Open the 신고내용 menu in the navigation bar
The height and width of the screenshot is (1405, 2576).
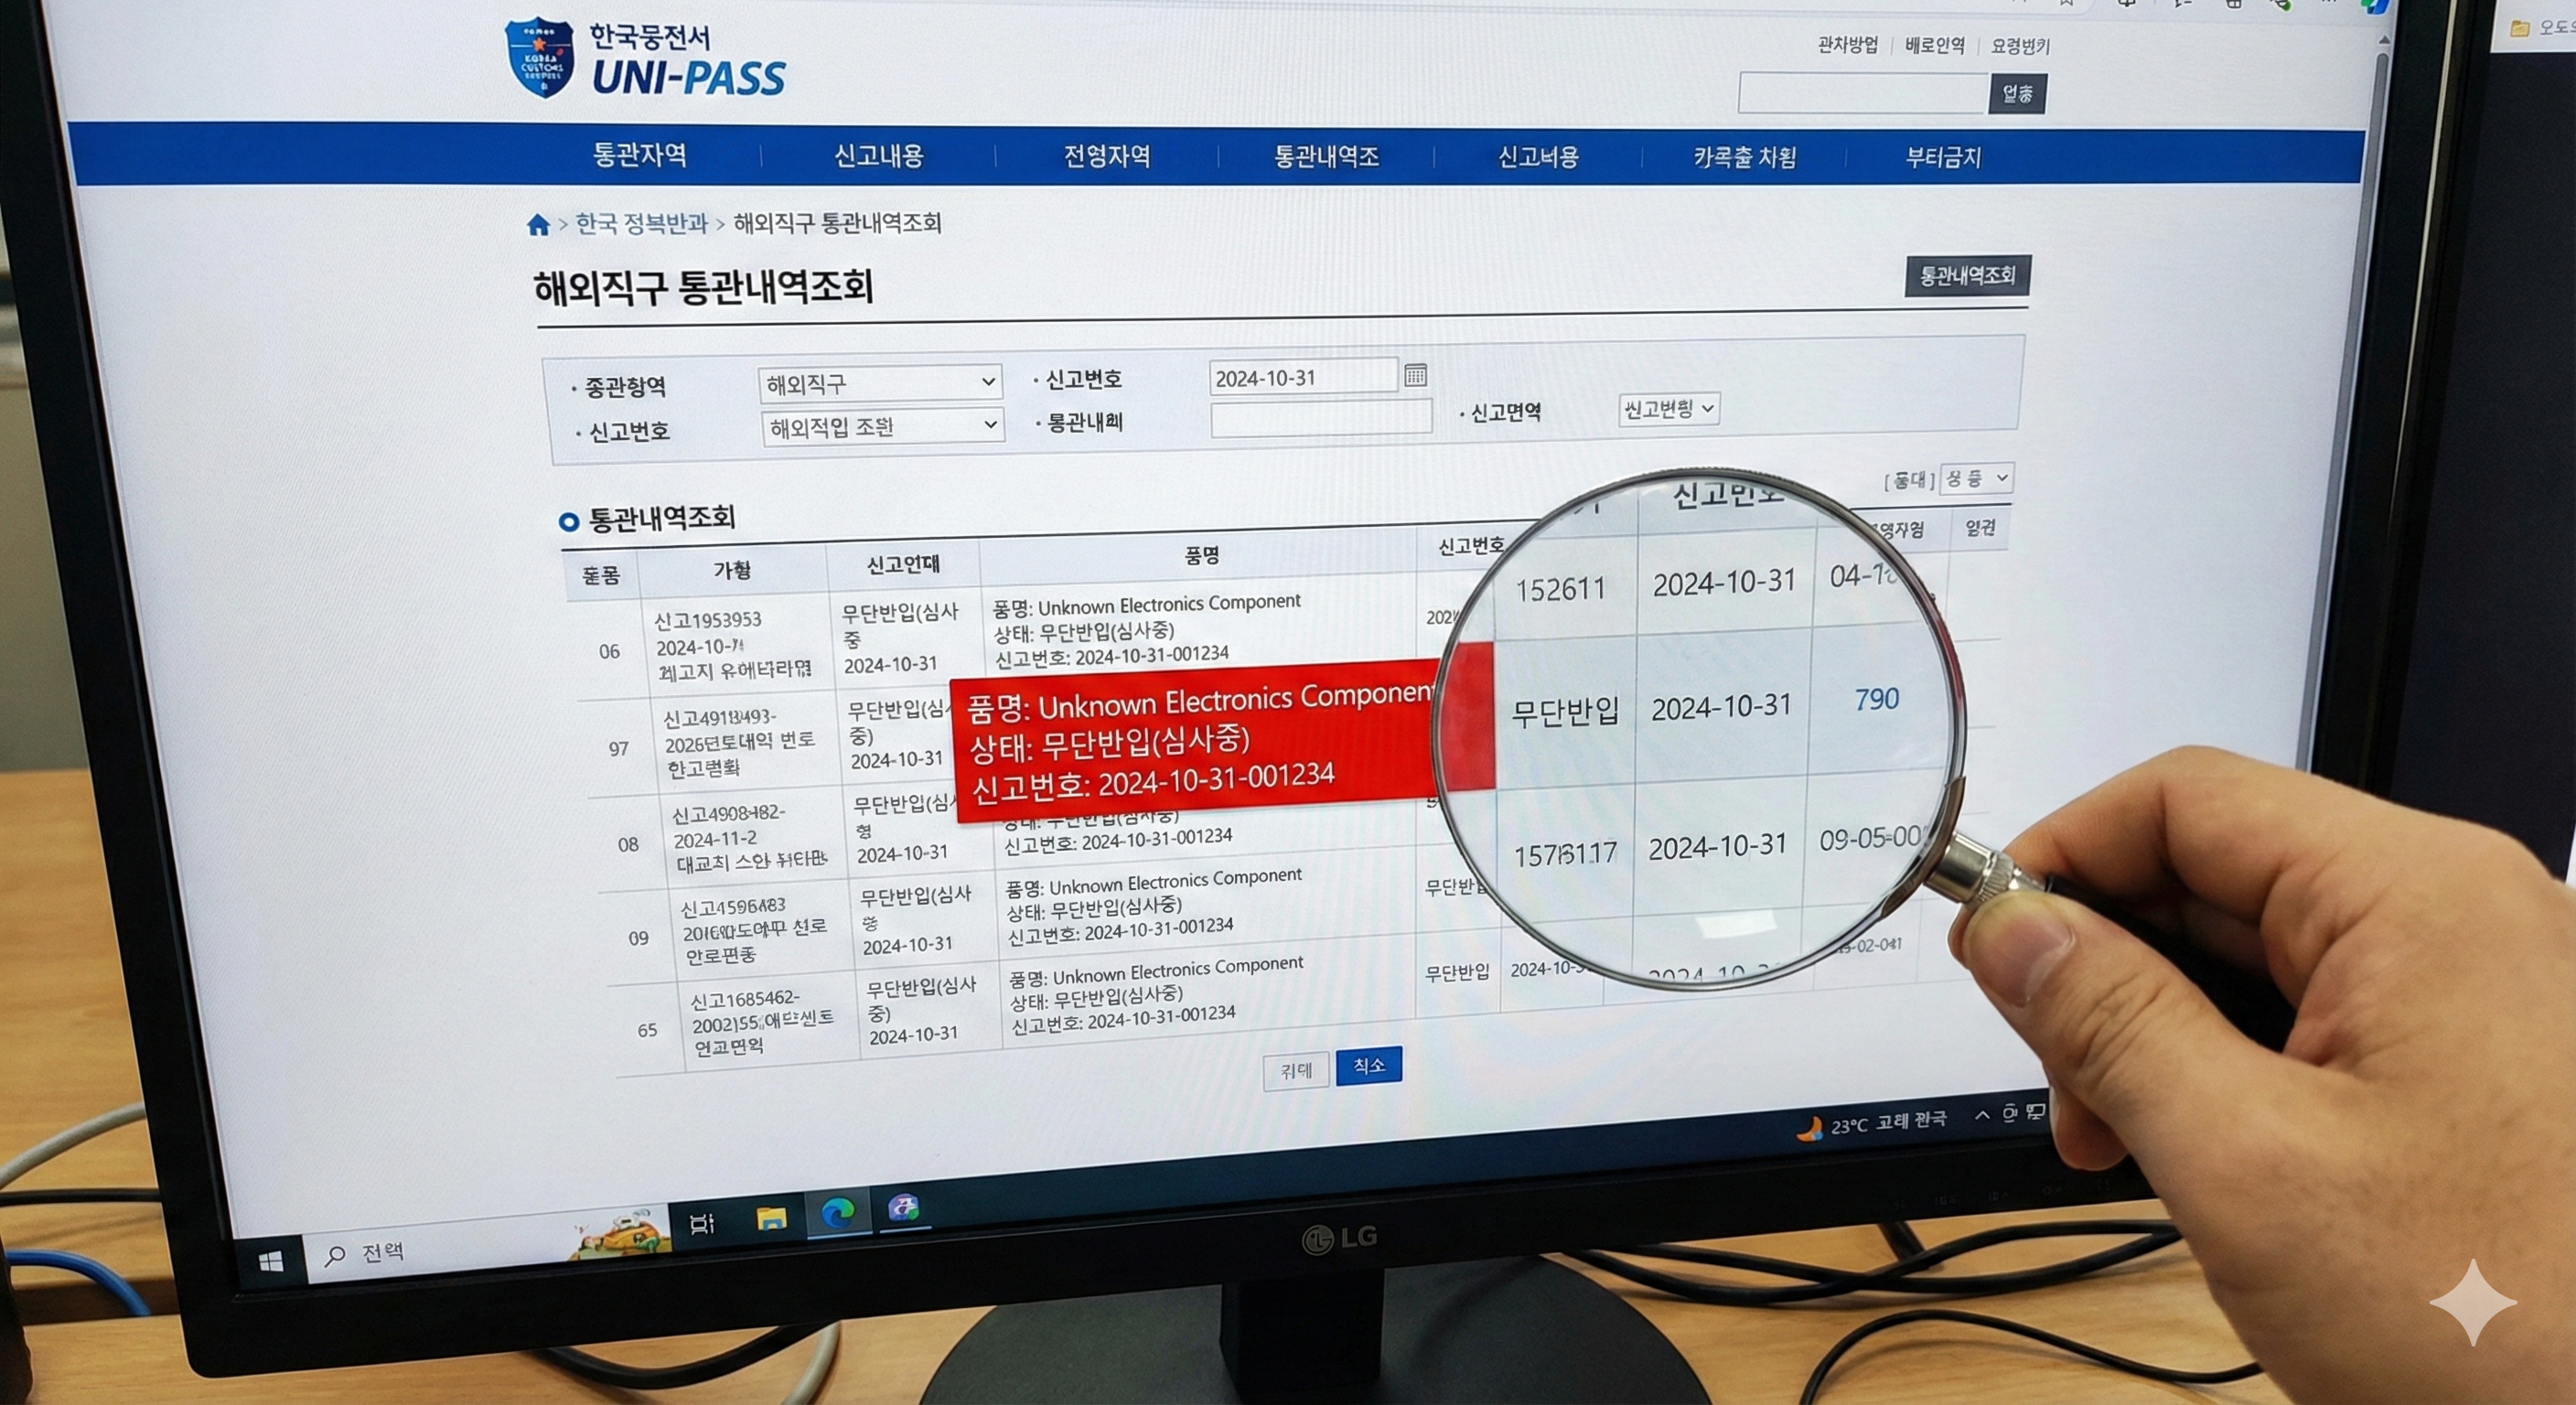(x=878, y=156)
